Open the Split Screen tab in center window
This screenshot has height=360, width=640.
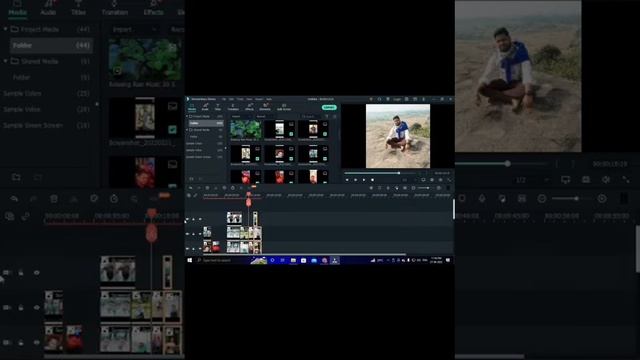[284, 107]
